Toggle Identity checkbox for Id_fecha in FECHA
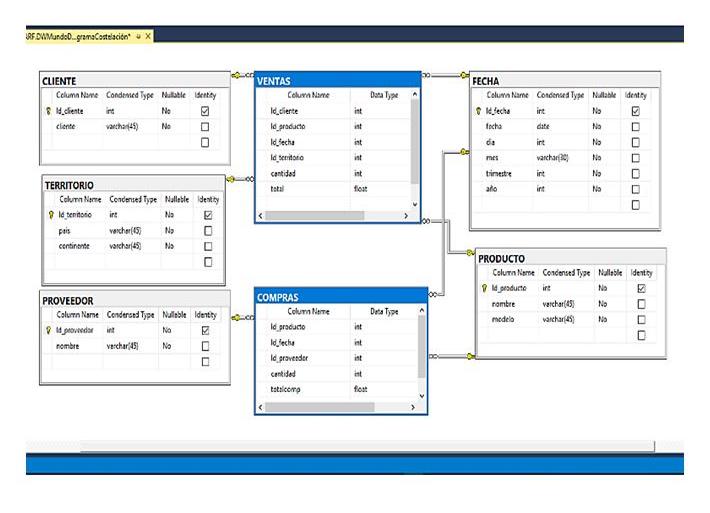Viewport: 710px width, 513px height. coord(636,111)
